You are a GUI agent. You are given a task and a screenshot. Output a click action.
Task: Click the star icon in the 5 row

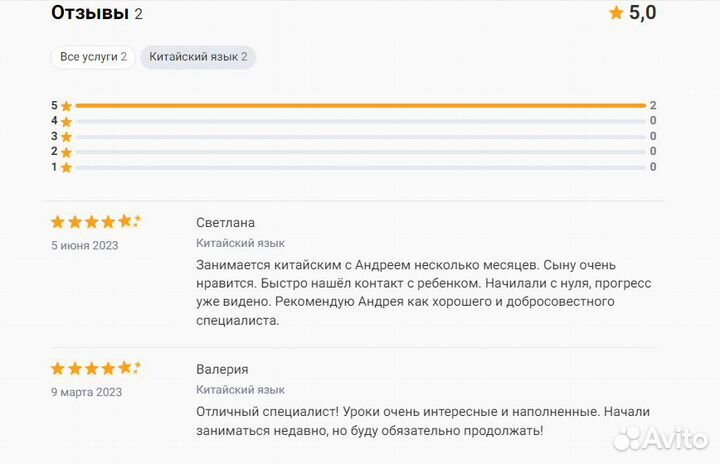point(67,106)
